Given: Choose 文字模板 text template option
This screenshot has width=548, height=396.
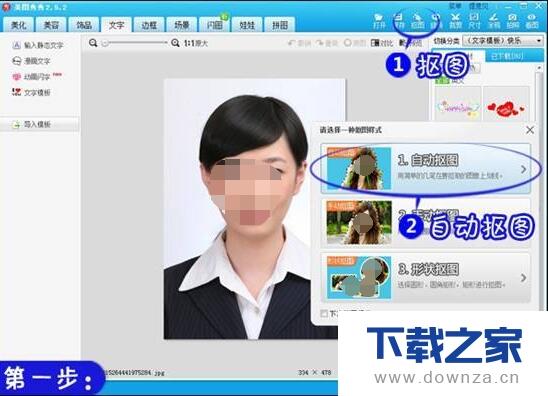Looking at the screenshot, I should (x=31, y=92).
